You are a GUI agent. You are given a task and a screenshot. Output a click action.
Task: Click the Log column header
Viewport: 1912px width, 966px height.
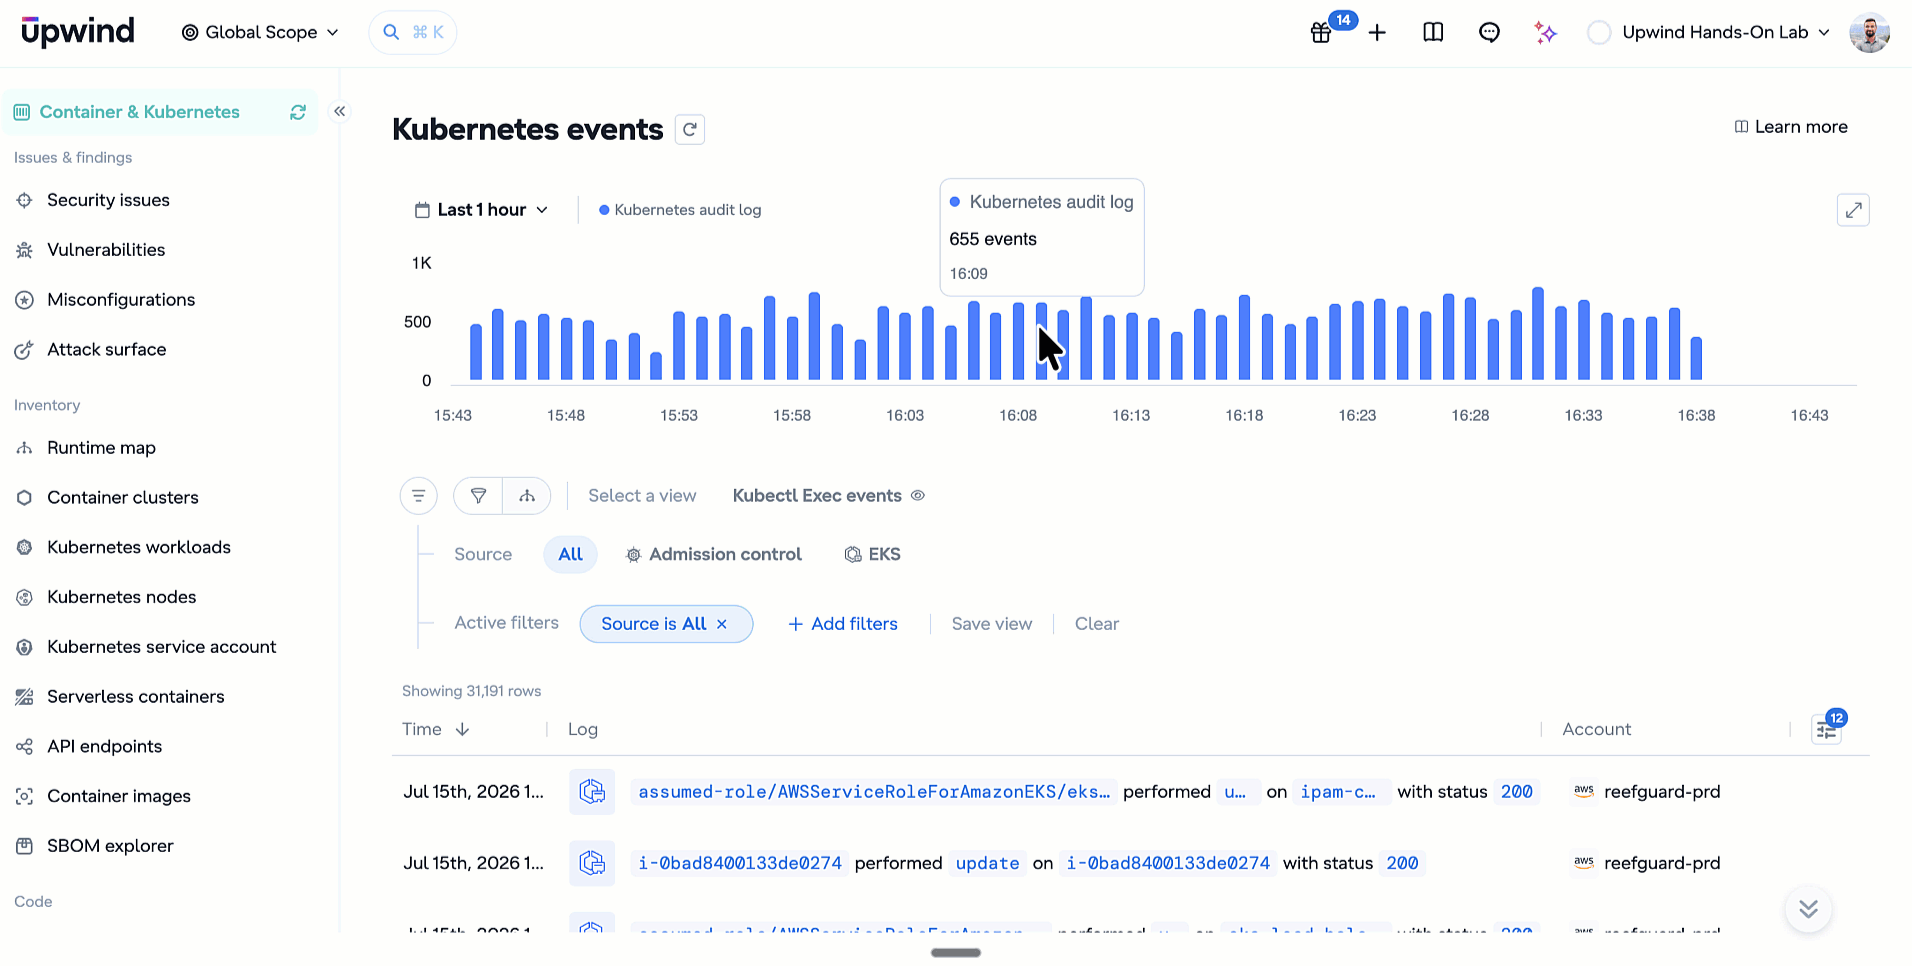point(583,730)
